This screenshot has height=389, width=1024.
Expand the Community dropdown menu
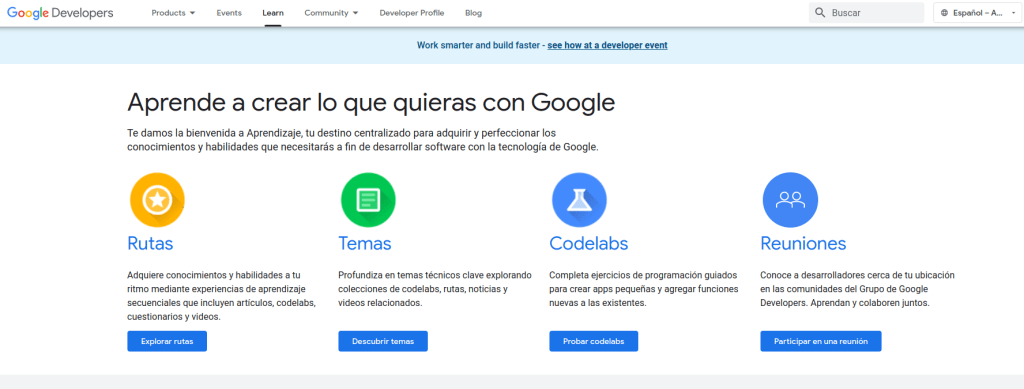(331, 13)
